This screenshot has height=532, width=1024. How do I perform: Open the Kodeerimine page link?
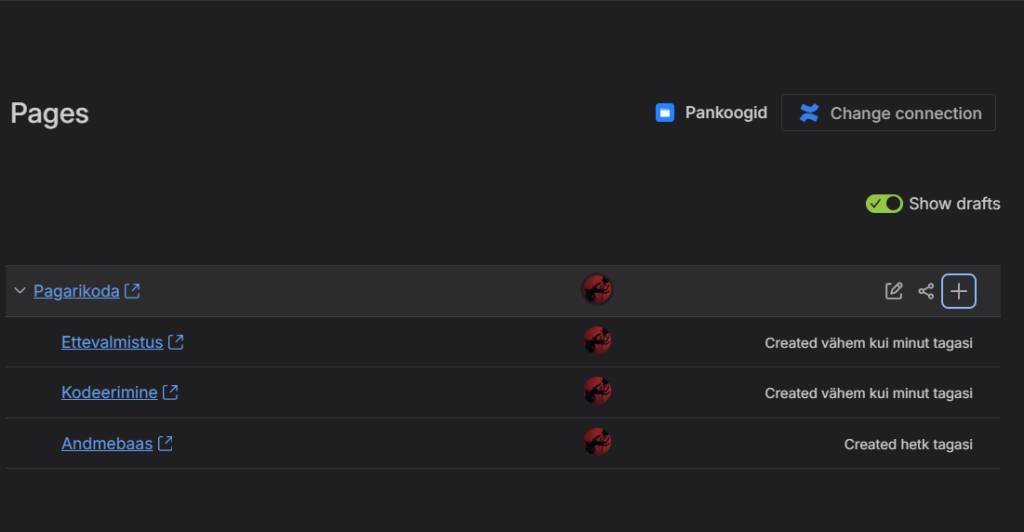point(109,393)
